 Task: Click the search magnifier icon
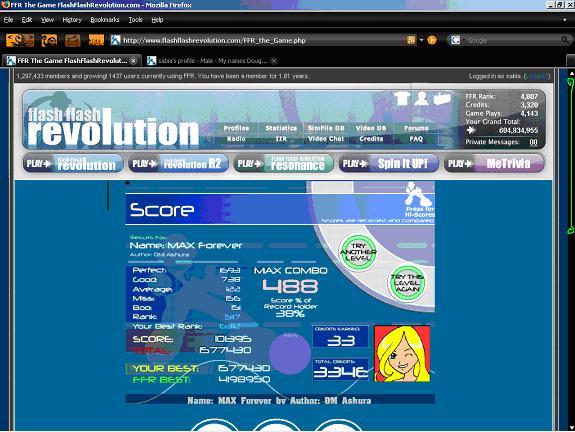[565, 40]
